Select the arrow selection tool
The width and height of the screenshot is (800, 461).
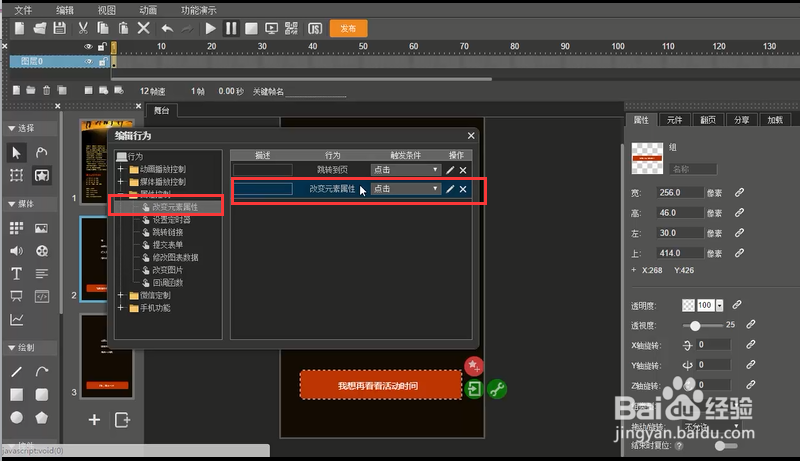(16, 152)
